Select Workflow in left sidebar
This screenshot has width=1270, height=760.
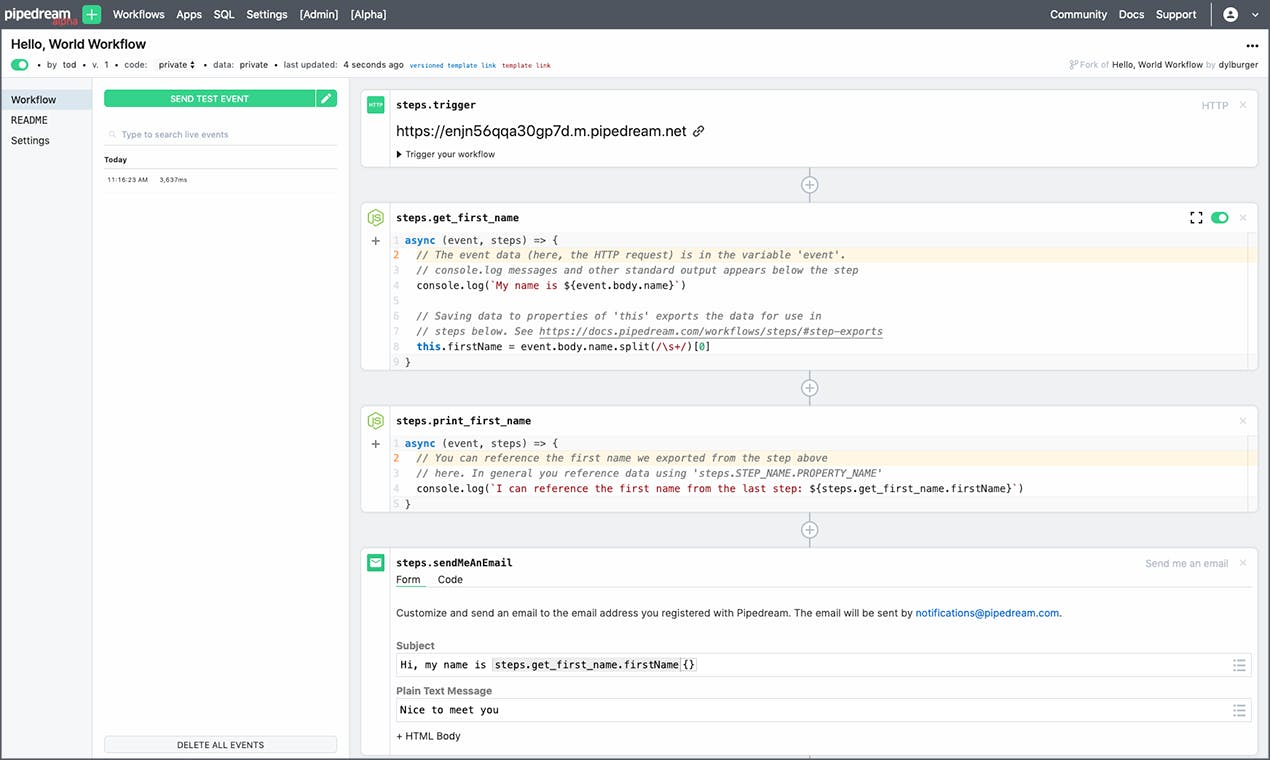click(x=46, y=100)
